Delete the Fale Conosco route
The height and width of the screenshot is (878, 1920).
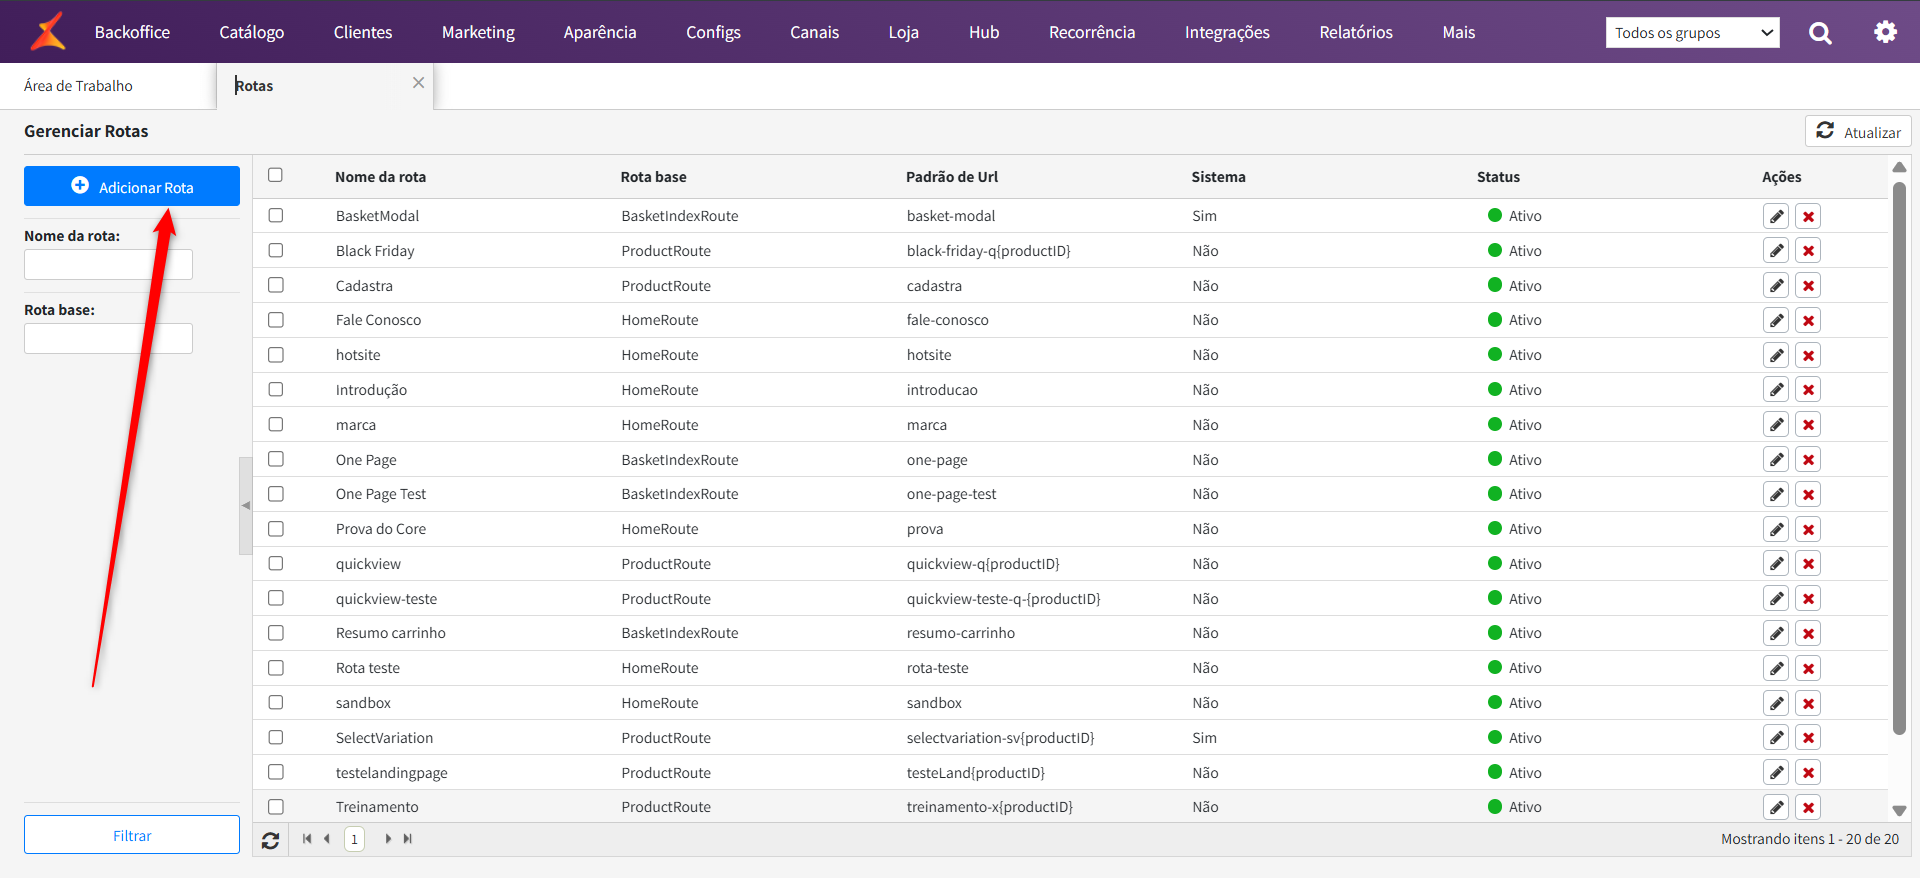coord(1808,321)
